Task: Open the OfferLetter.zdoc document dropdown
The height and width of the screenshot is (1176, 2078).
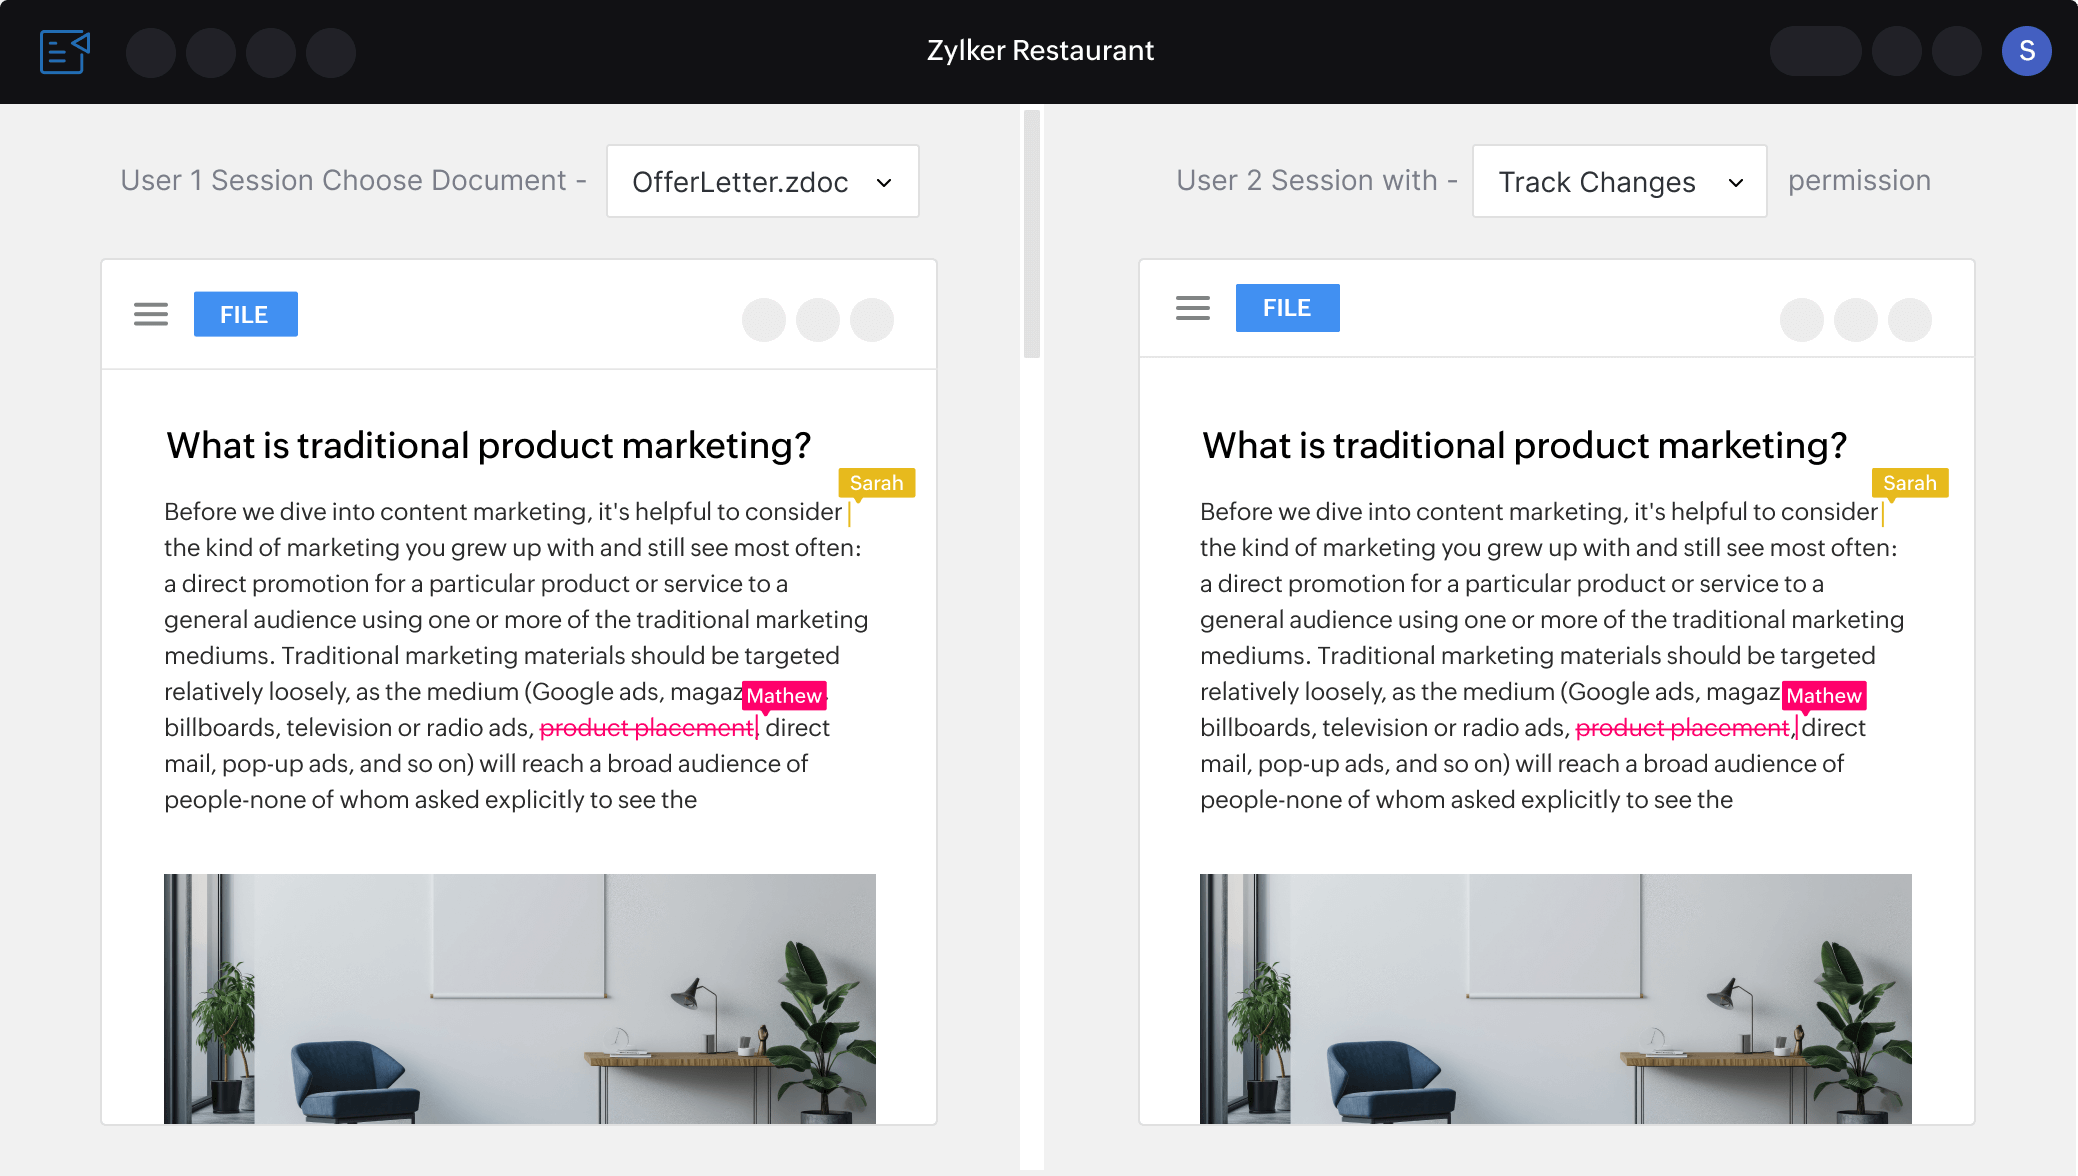Action: [762, 181]
